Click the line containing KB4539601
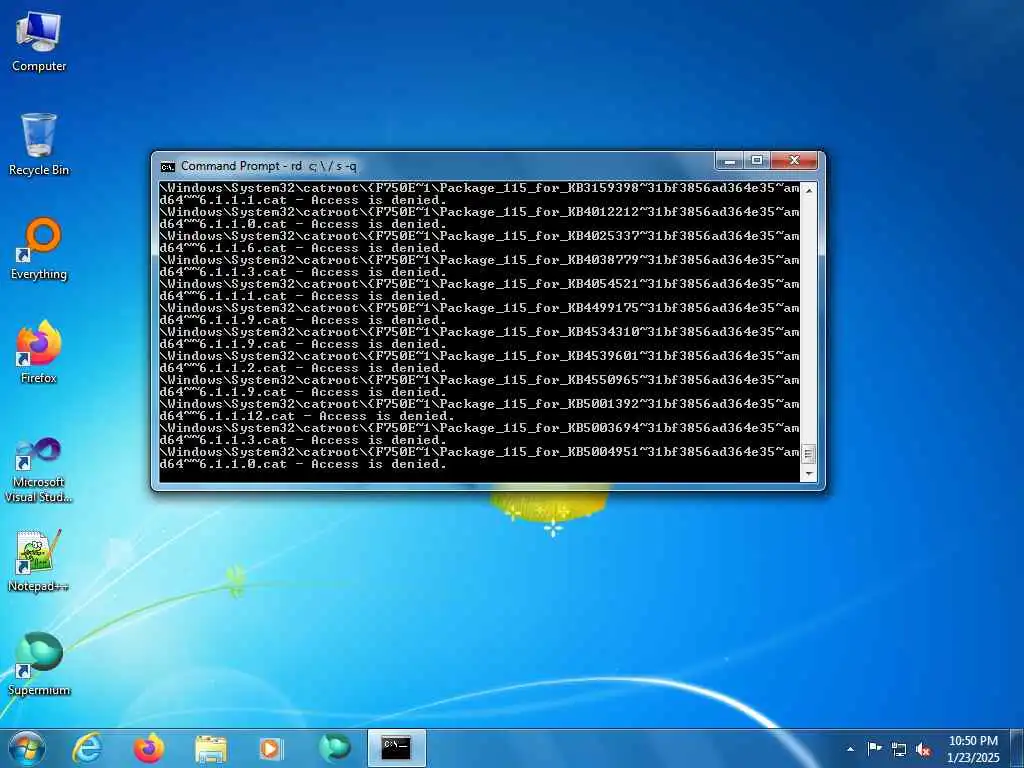The image size is (1024, 768). [x=479, y=356]
